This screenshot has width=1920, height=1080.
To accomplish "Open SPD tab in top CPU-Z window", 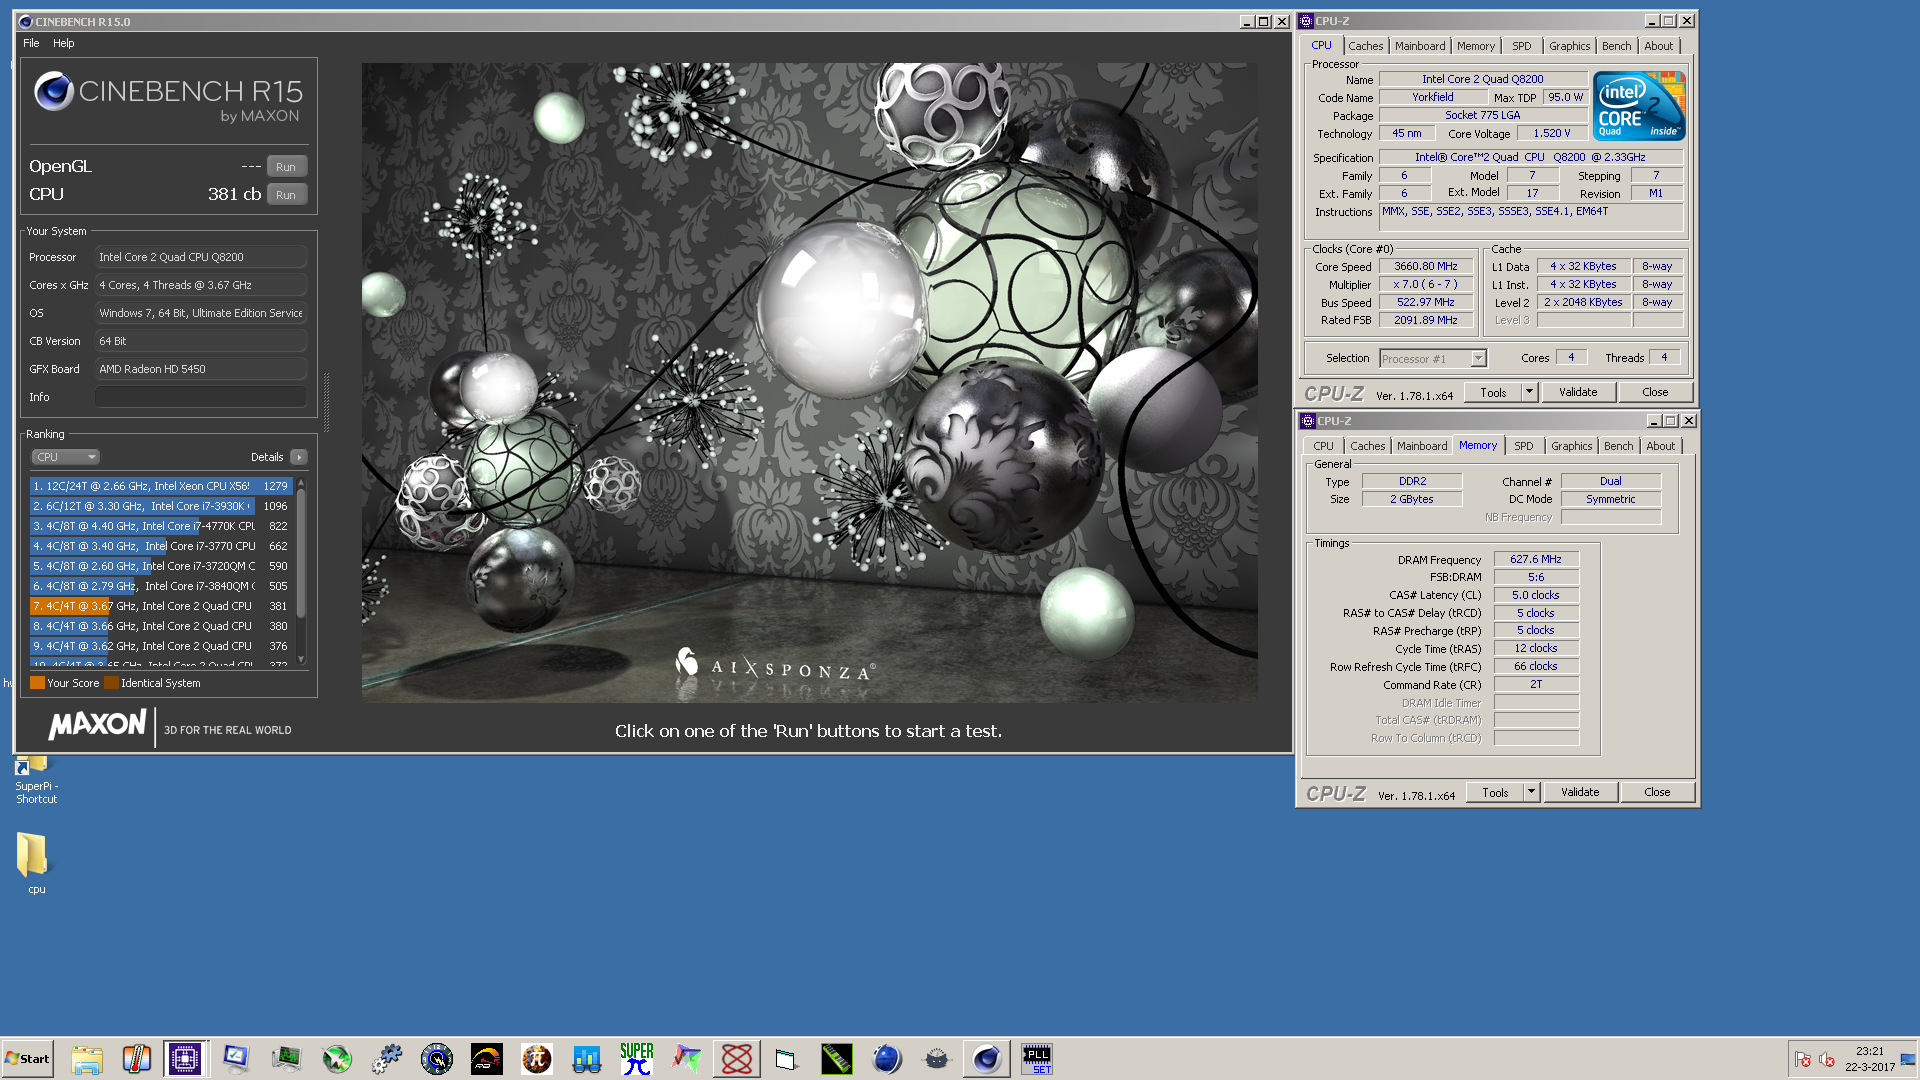I will tap(1521, 46).
